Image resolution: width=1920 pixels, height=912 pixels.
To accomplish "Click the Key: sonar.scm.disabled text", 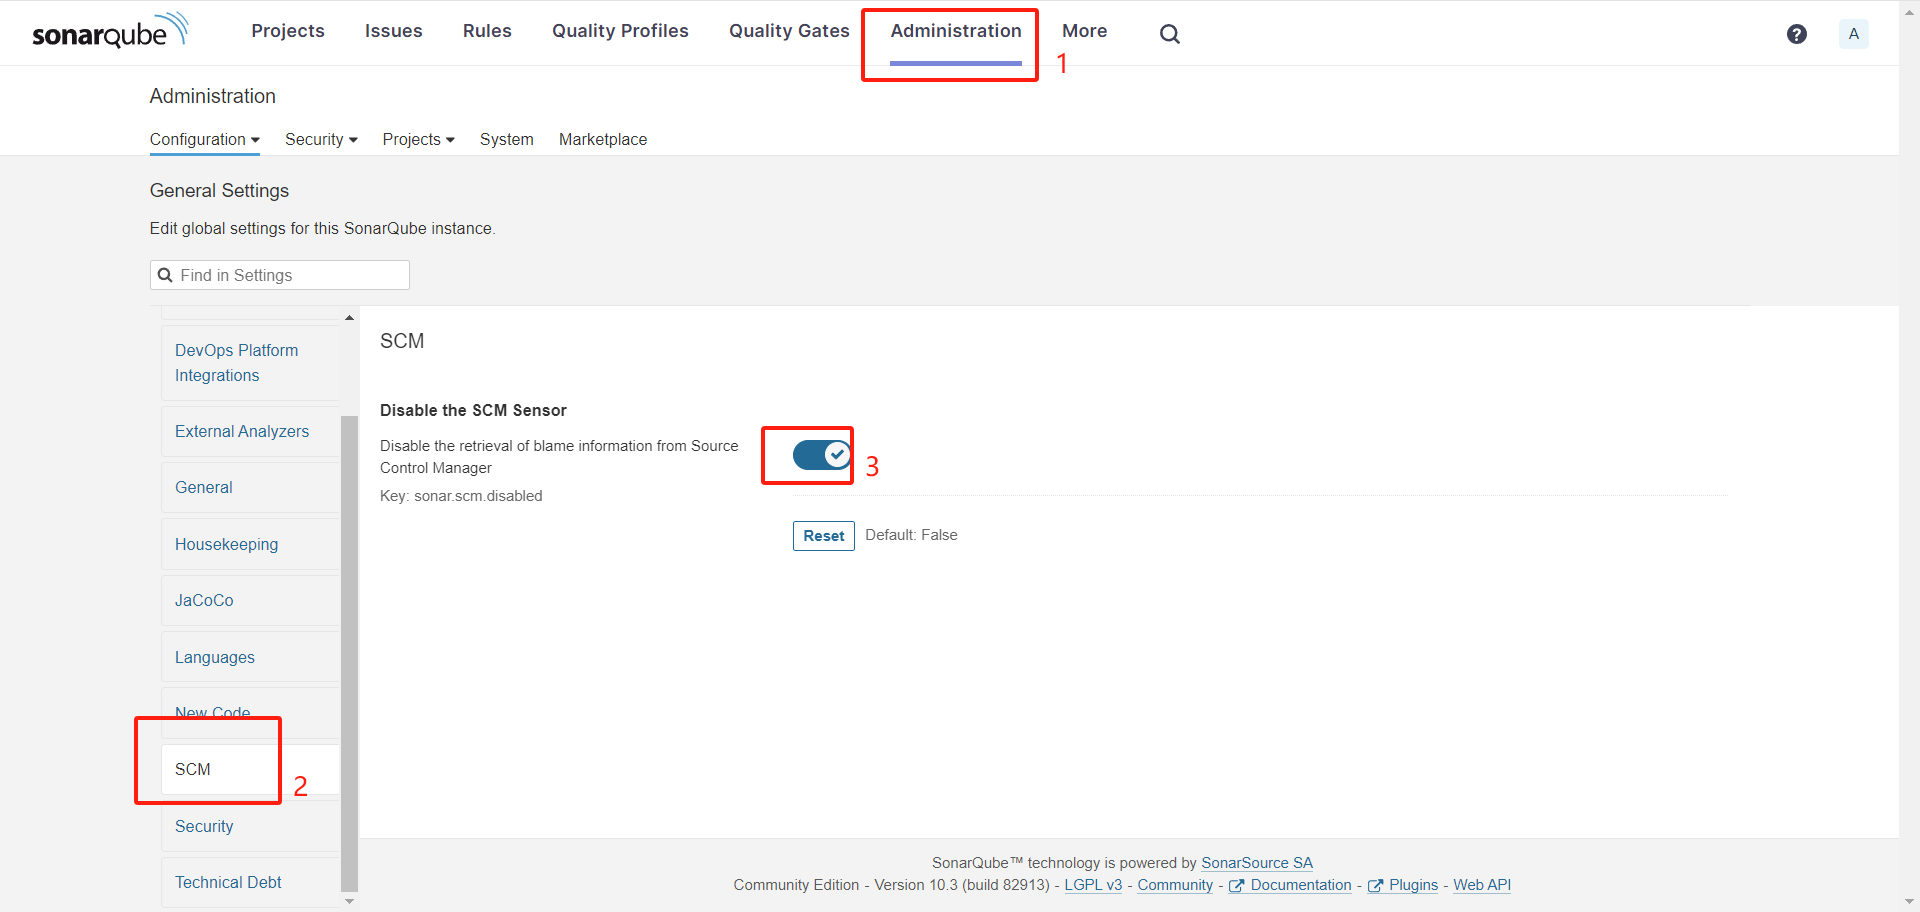I will (461, 496).
